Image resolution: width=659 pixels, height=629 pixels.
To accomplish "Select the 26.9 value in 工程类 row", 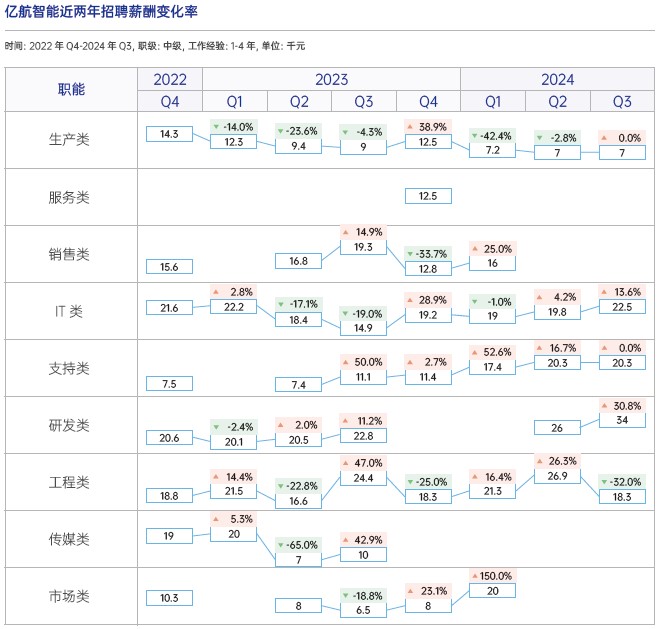I will (x=557, y=476).
